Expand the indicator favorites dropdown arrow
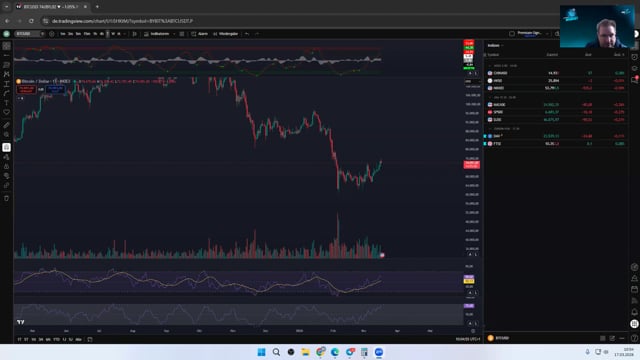Image resolution: width=640 pixels, height=360 pixels. [174, 34]
